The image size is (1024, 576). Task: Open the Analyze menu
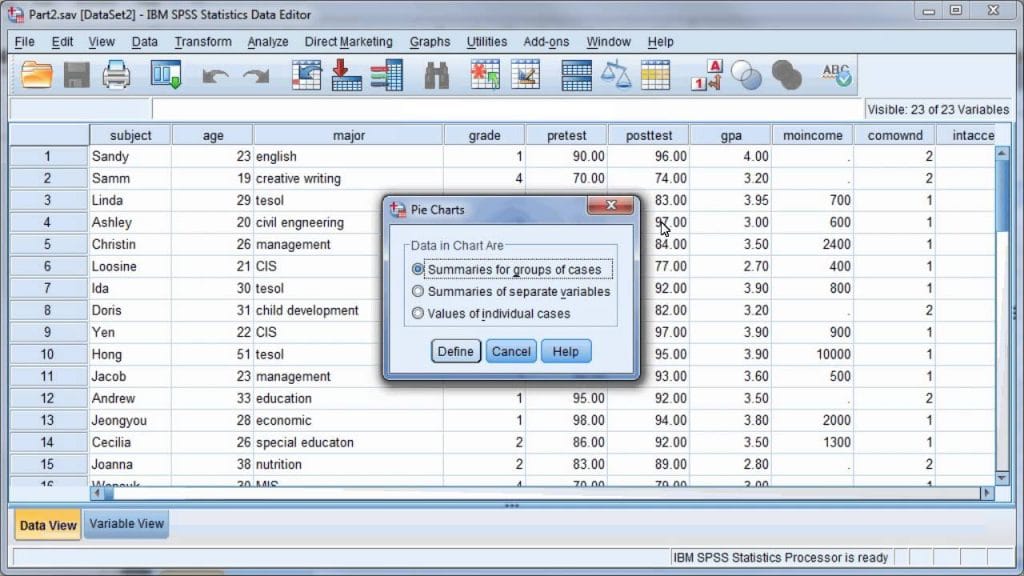click(x=266, y=41)
